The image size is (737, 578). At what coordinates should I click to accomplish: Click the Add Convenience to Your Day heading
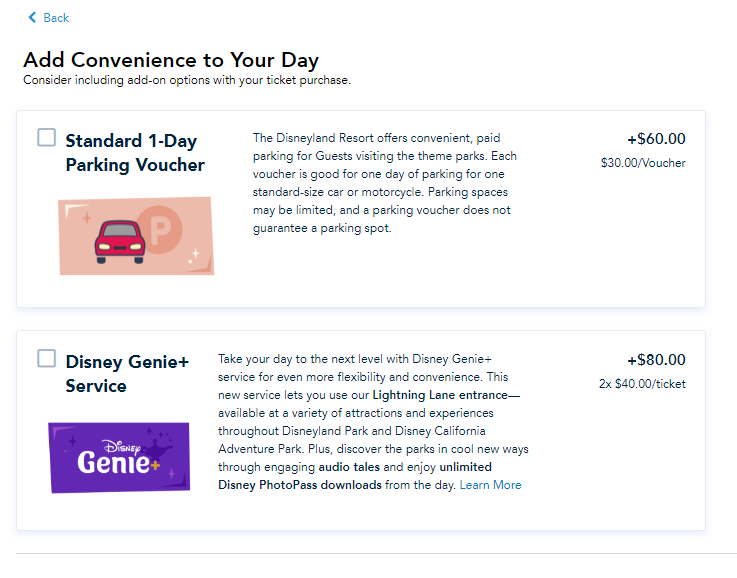coord(171,60)
